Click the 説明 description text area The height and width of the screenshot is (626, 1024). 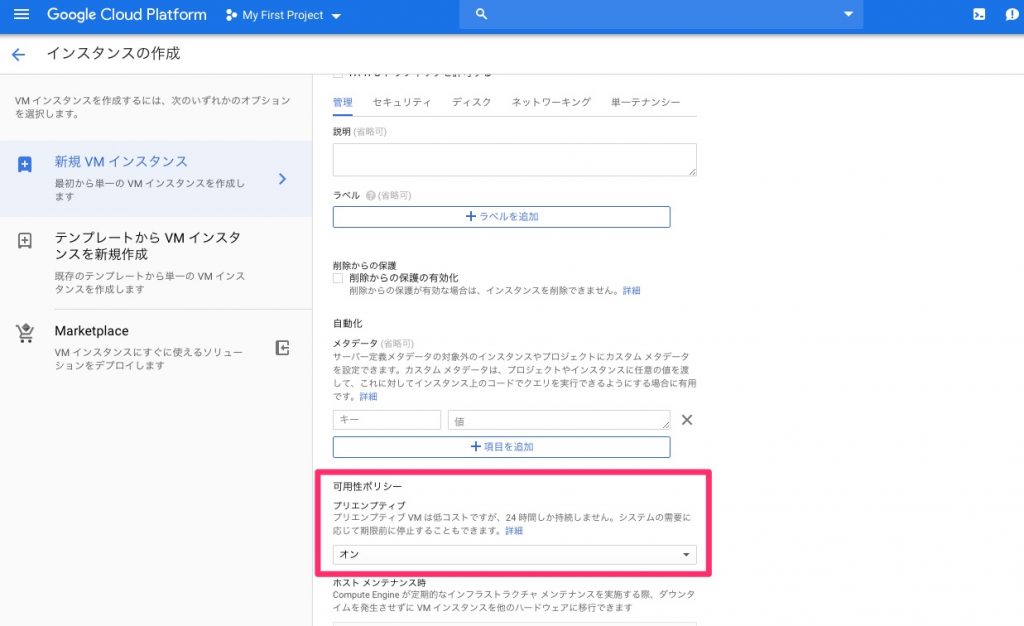(x=514, y=160)
